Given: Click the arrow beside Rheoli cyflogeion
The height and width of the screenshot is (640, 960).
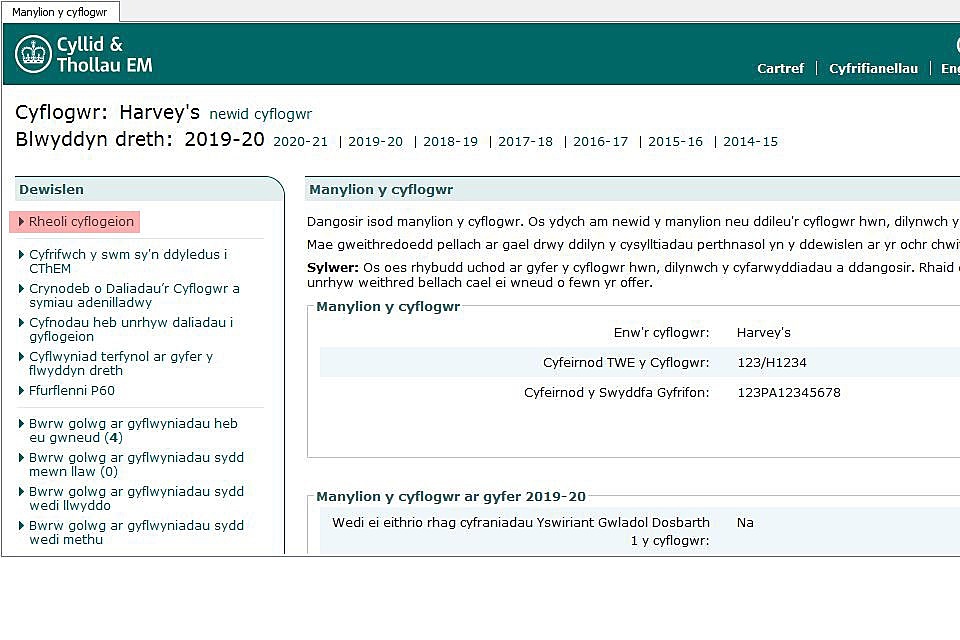Looking at the screenshot, I should [x=22, y=222].
